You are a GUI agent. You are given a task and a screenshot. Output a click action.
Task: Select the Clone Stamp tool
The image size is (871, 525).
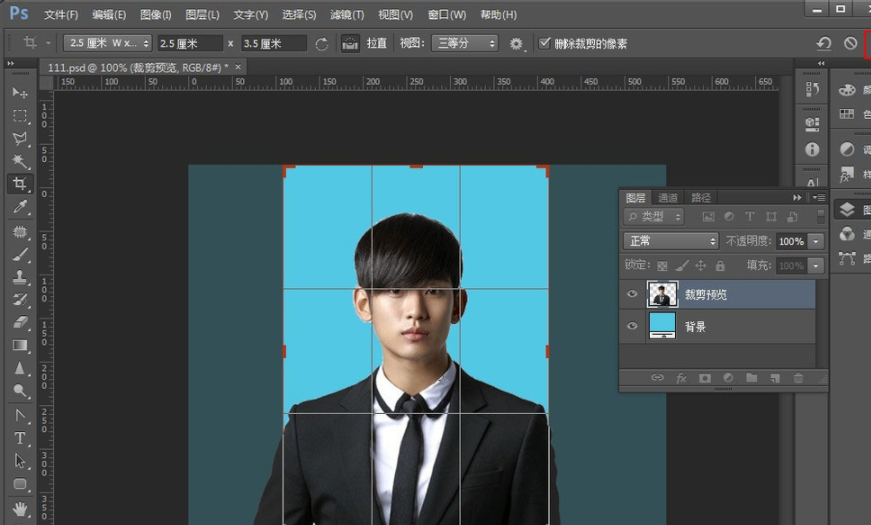coord(19,277)
